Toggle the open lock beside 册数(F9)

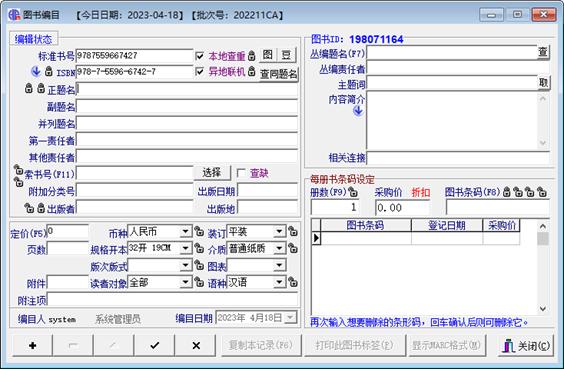tap(353, 192)
